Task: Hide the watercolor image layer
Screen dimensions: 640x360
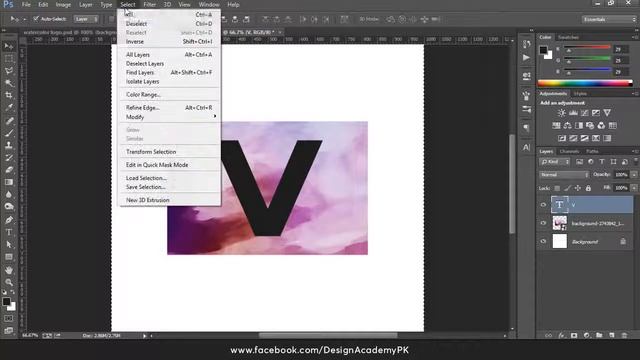Action: pos(543,223)
